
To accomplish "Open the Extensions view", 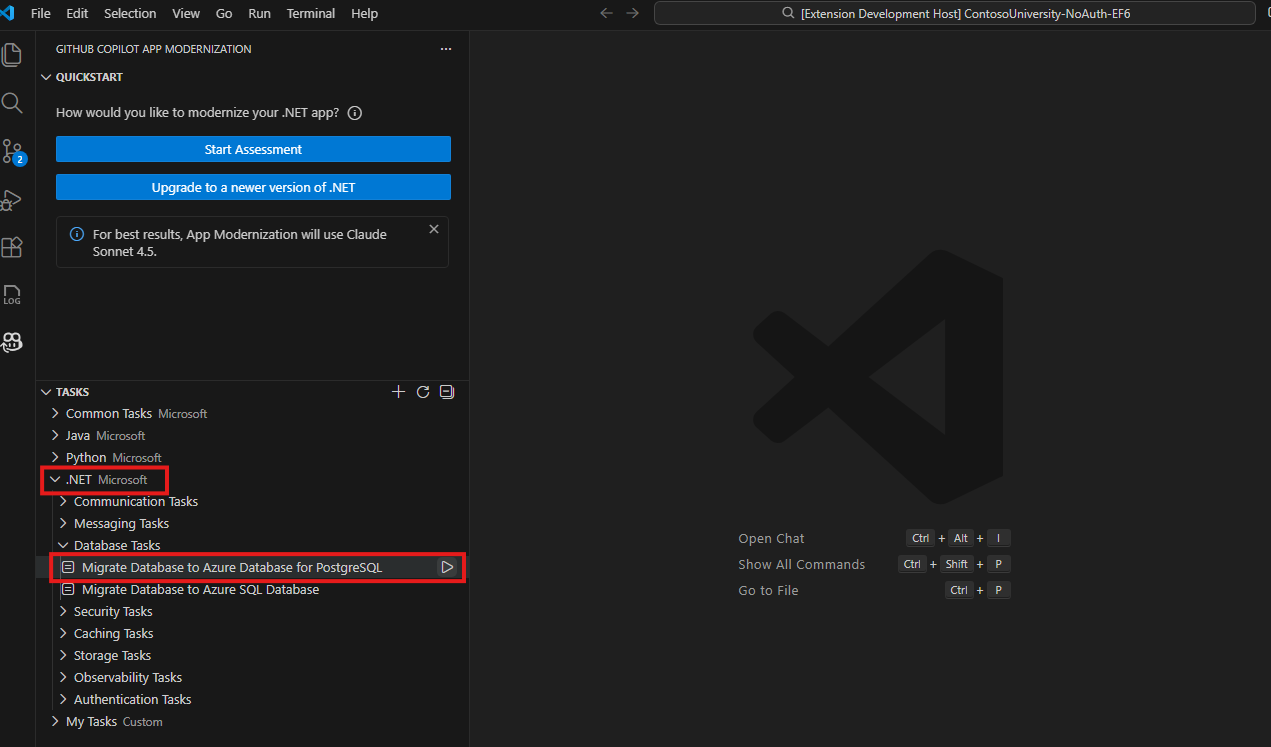I will [x=12, y=247].
